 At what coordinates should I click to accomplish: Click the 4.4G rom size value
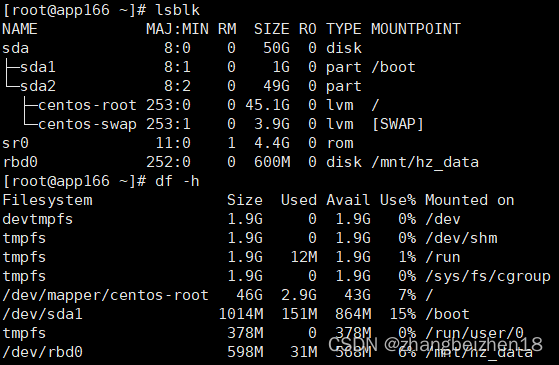pyautogui.click(x=272, y=143)
